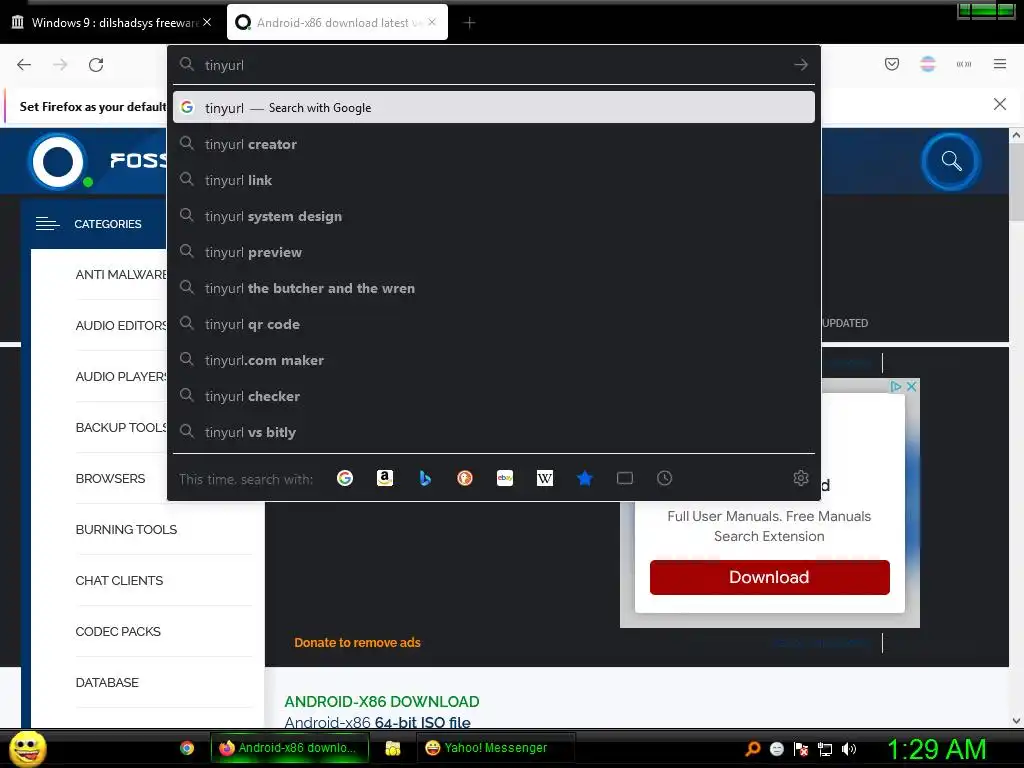Select 'tinyurl link' suggestion
This screenshot has width=1024, height=768.
click(x=494, y=180)
